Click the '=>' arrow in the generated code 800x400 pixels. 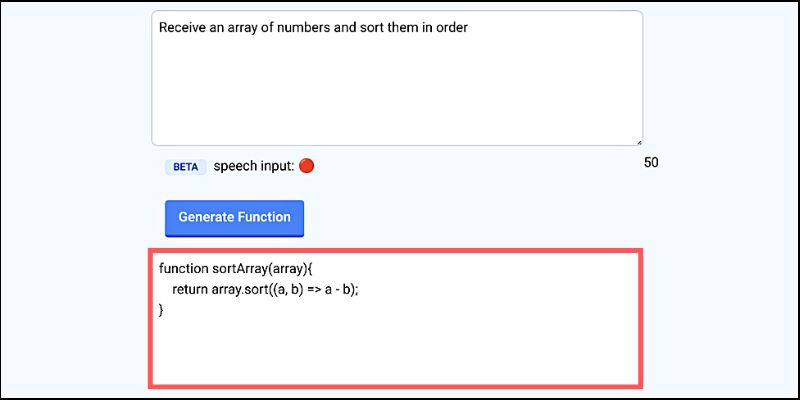click(x=314, y=290)
